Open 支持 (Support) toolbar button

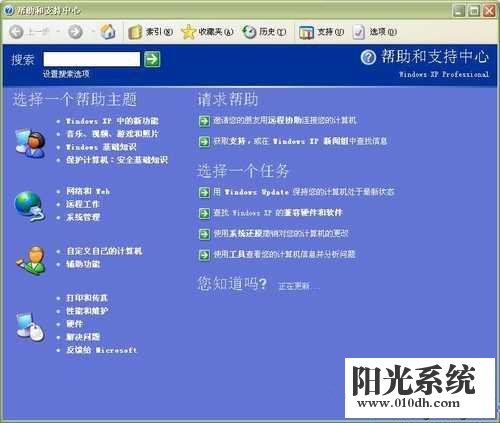321,32
